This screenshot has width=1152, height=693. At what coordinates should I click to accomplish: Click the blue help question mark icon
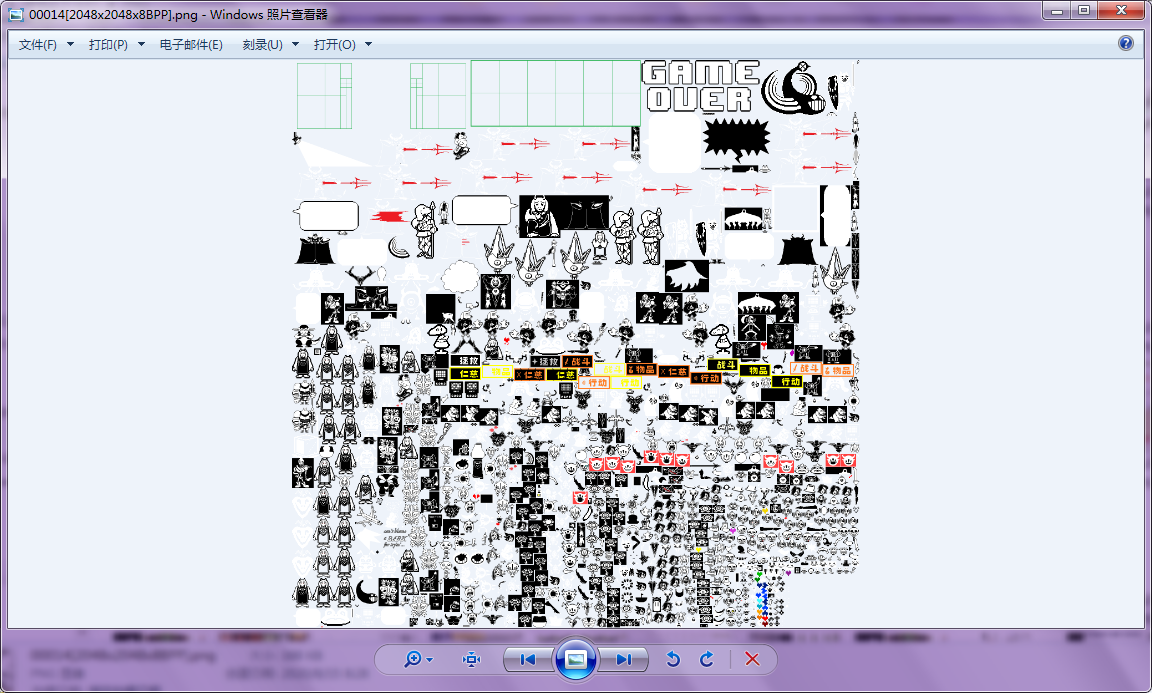(1126, 43)
